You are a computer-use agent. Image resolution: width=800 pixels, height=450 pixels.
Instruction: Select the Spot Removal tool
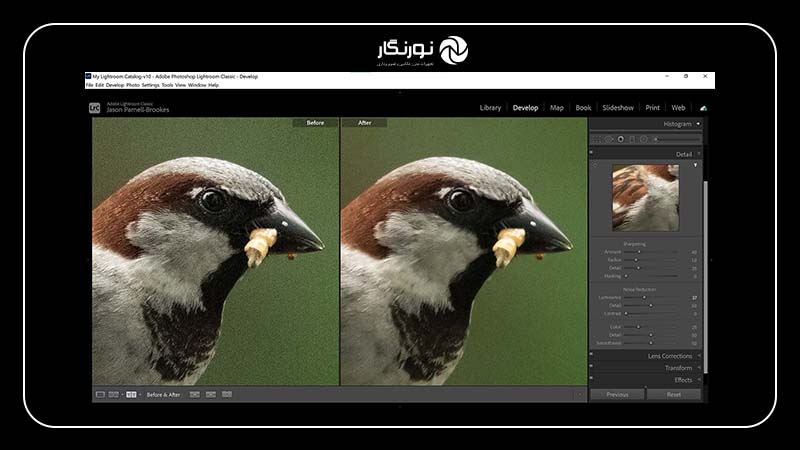[x=609, y=139]
